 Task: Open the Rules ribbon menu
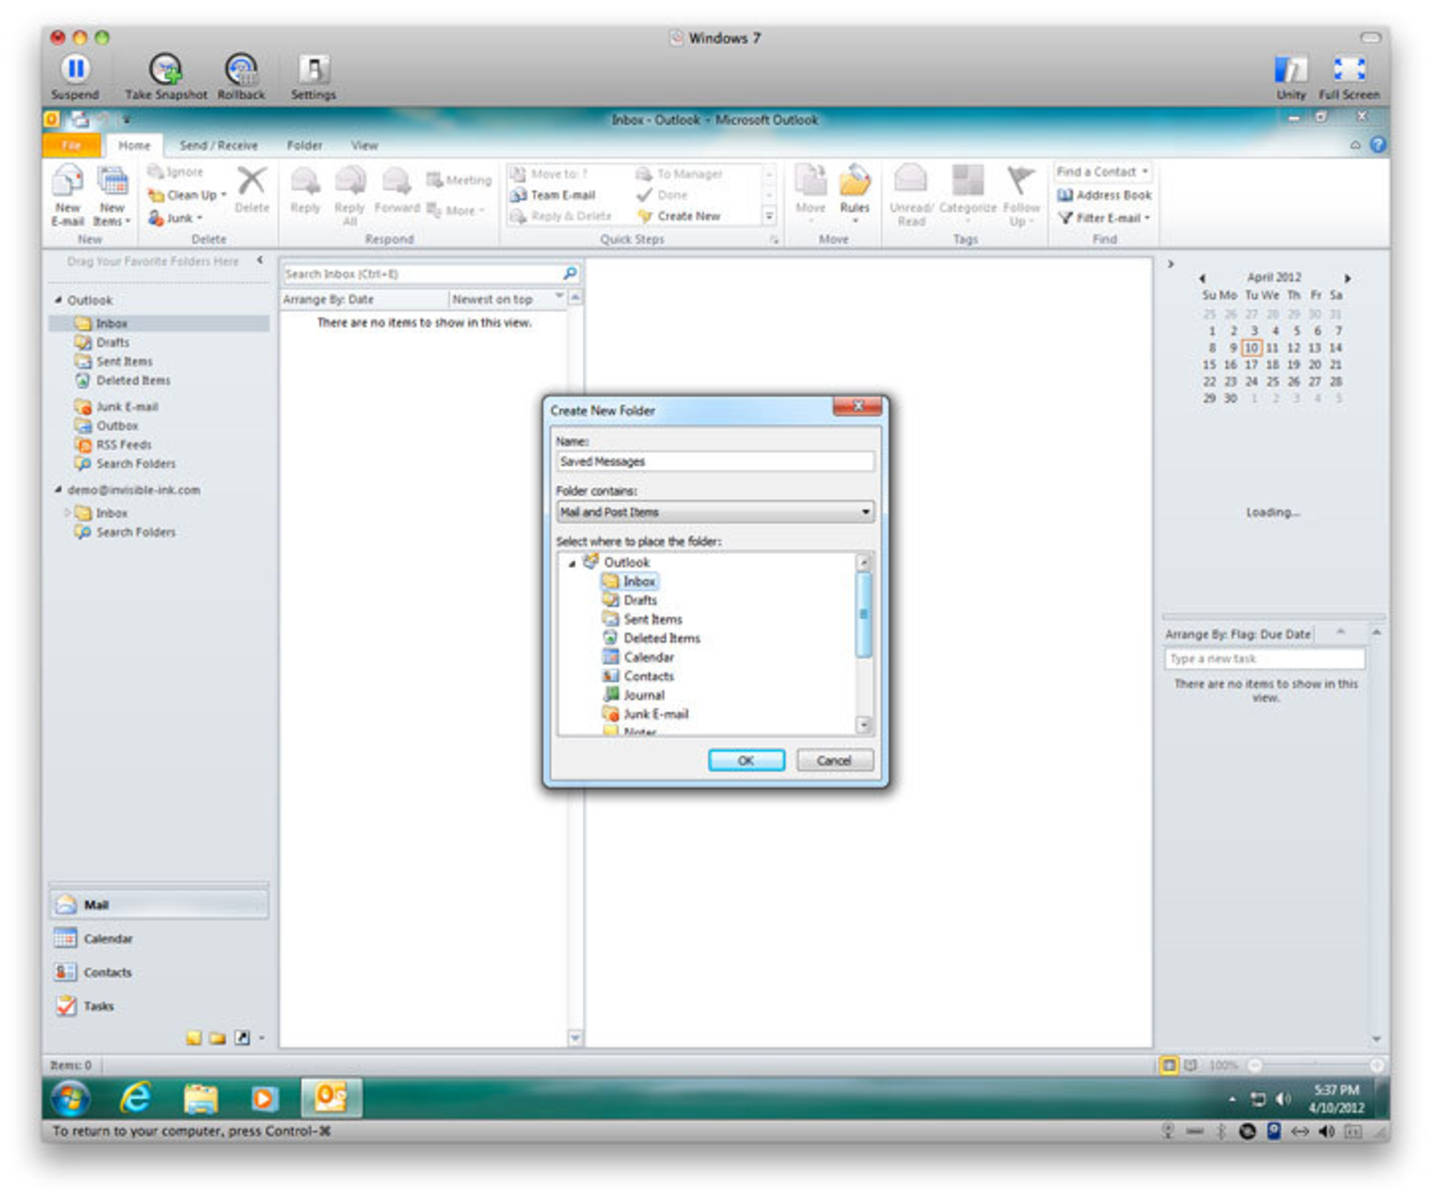tap(854, 196)
